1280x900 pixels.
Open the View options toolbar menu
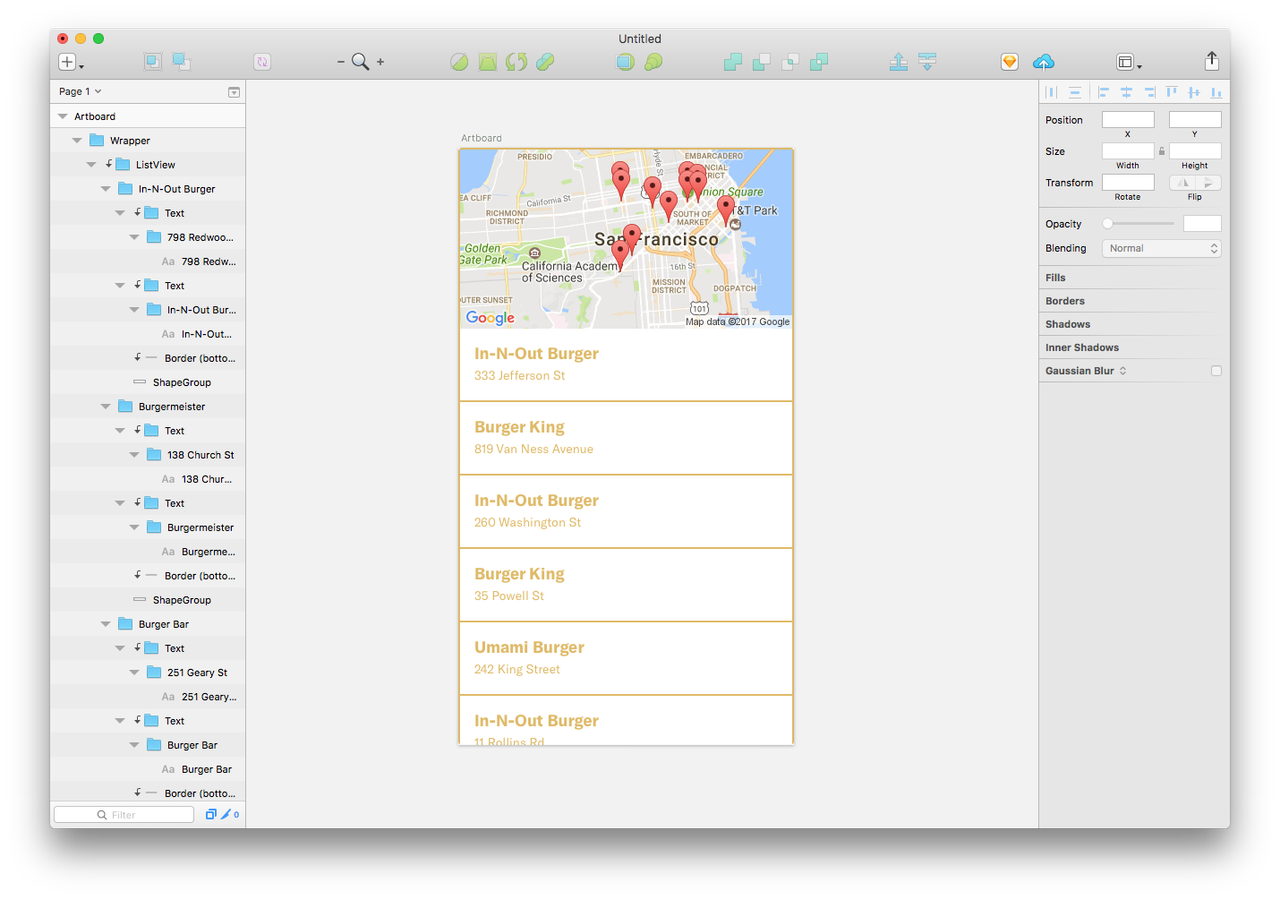[x=1129, y=62]
